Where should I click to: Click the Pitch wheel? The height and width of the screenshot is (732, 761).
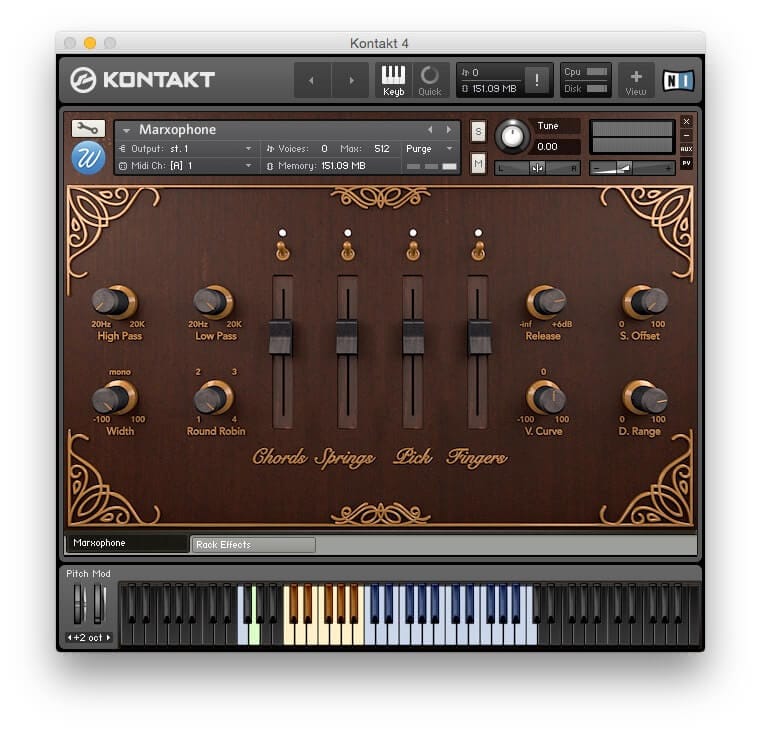point(79,603)
